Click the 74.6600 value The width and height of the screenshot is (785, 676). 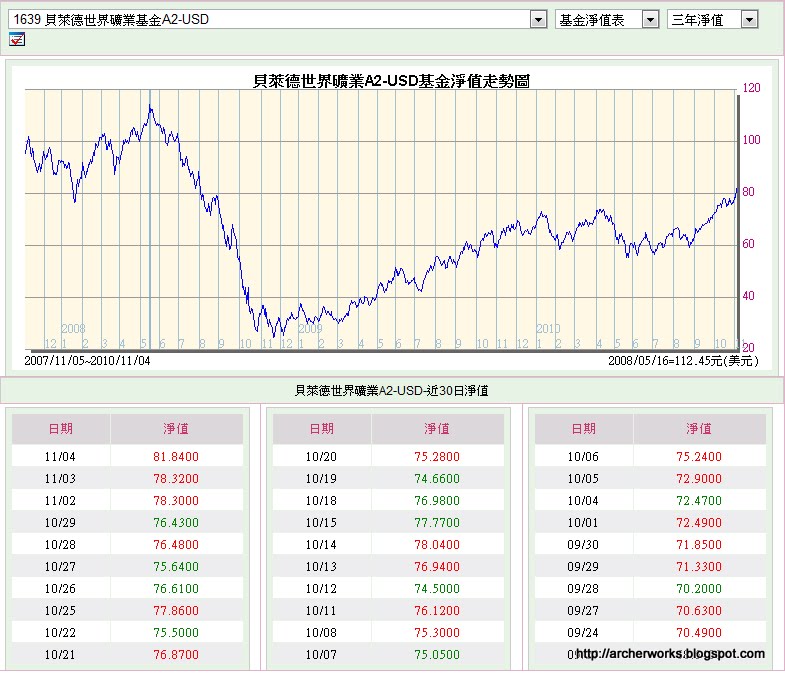coord(437,479)
